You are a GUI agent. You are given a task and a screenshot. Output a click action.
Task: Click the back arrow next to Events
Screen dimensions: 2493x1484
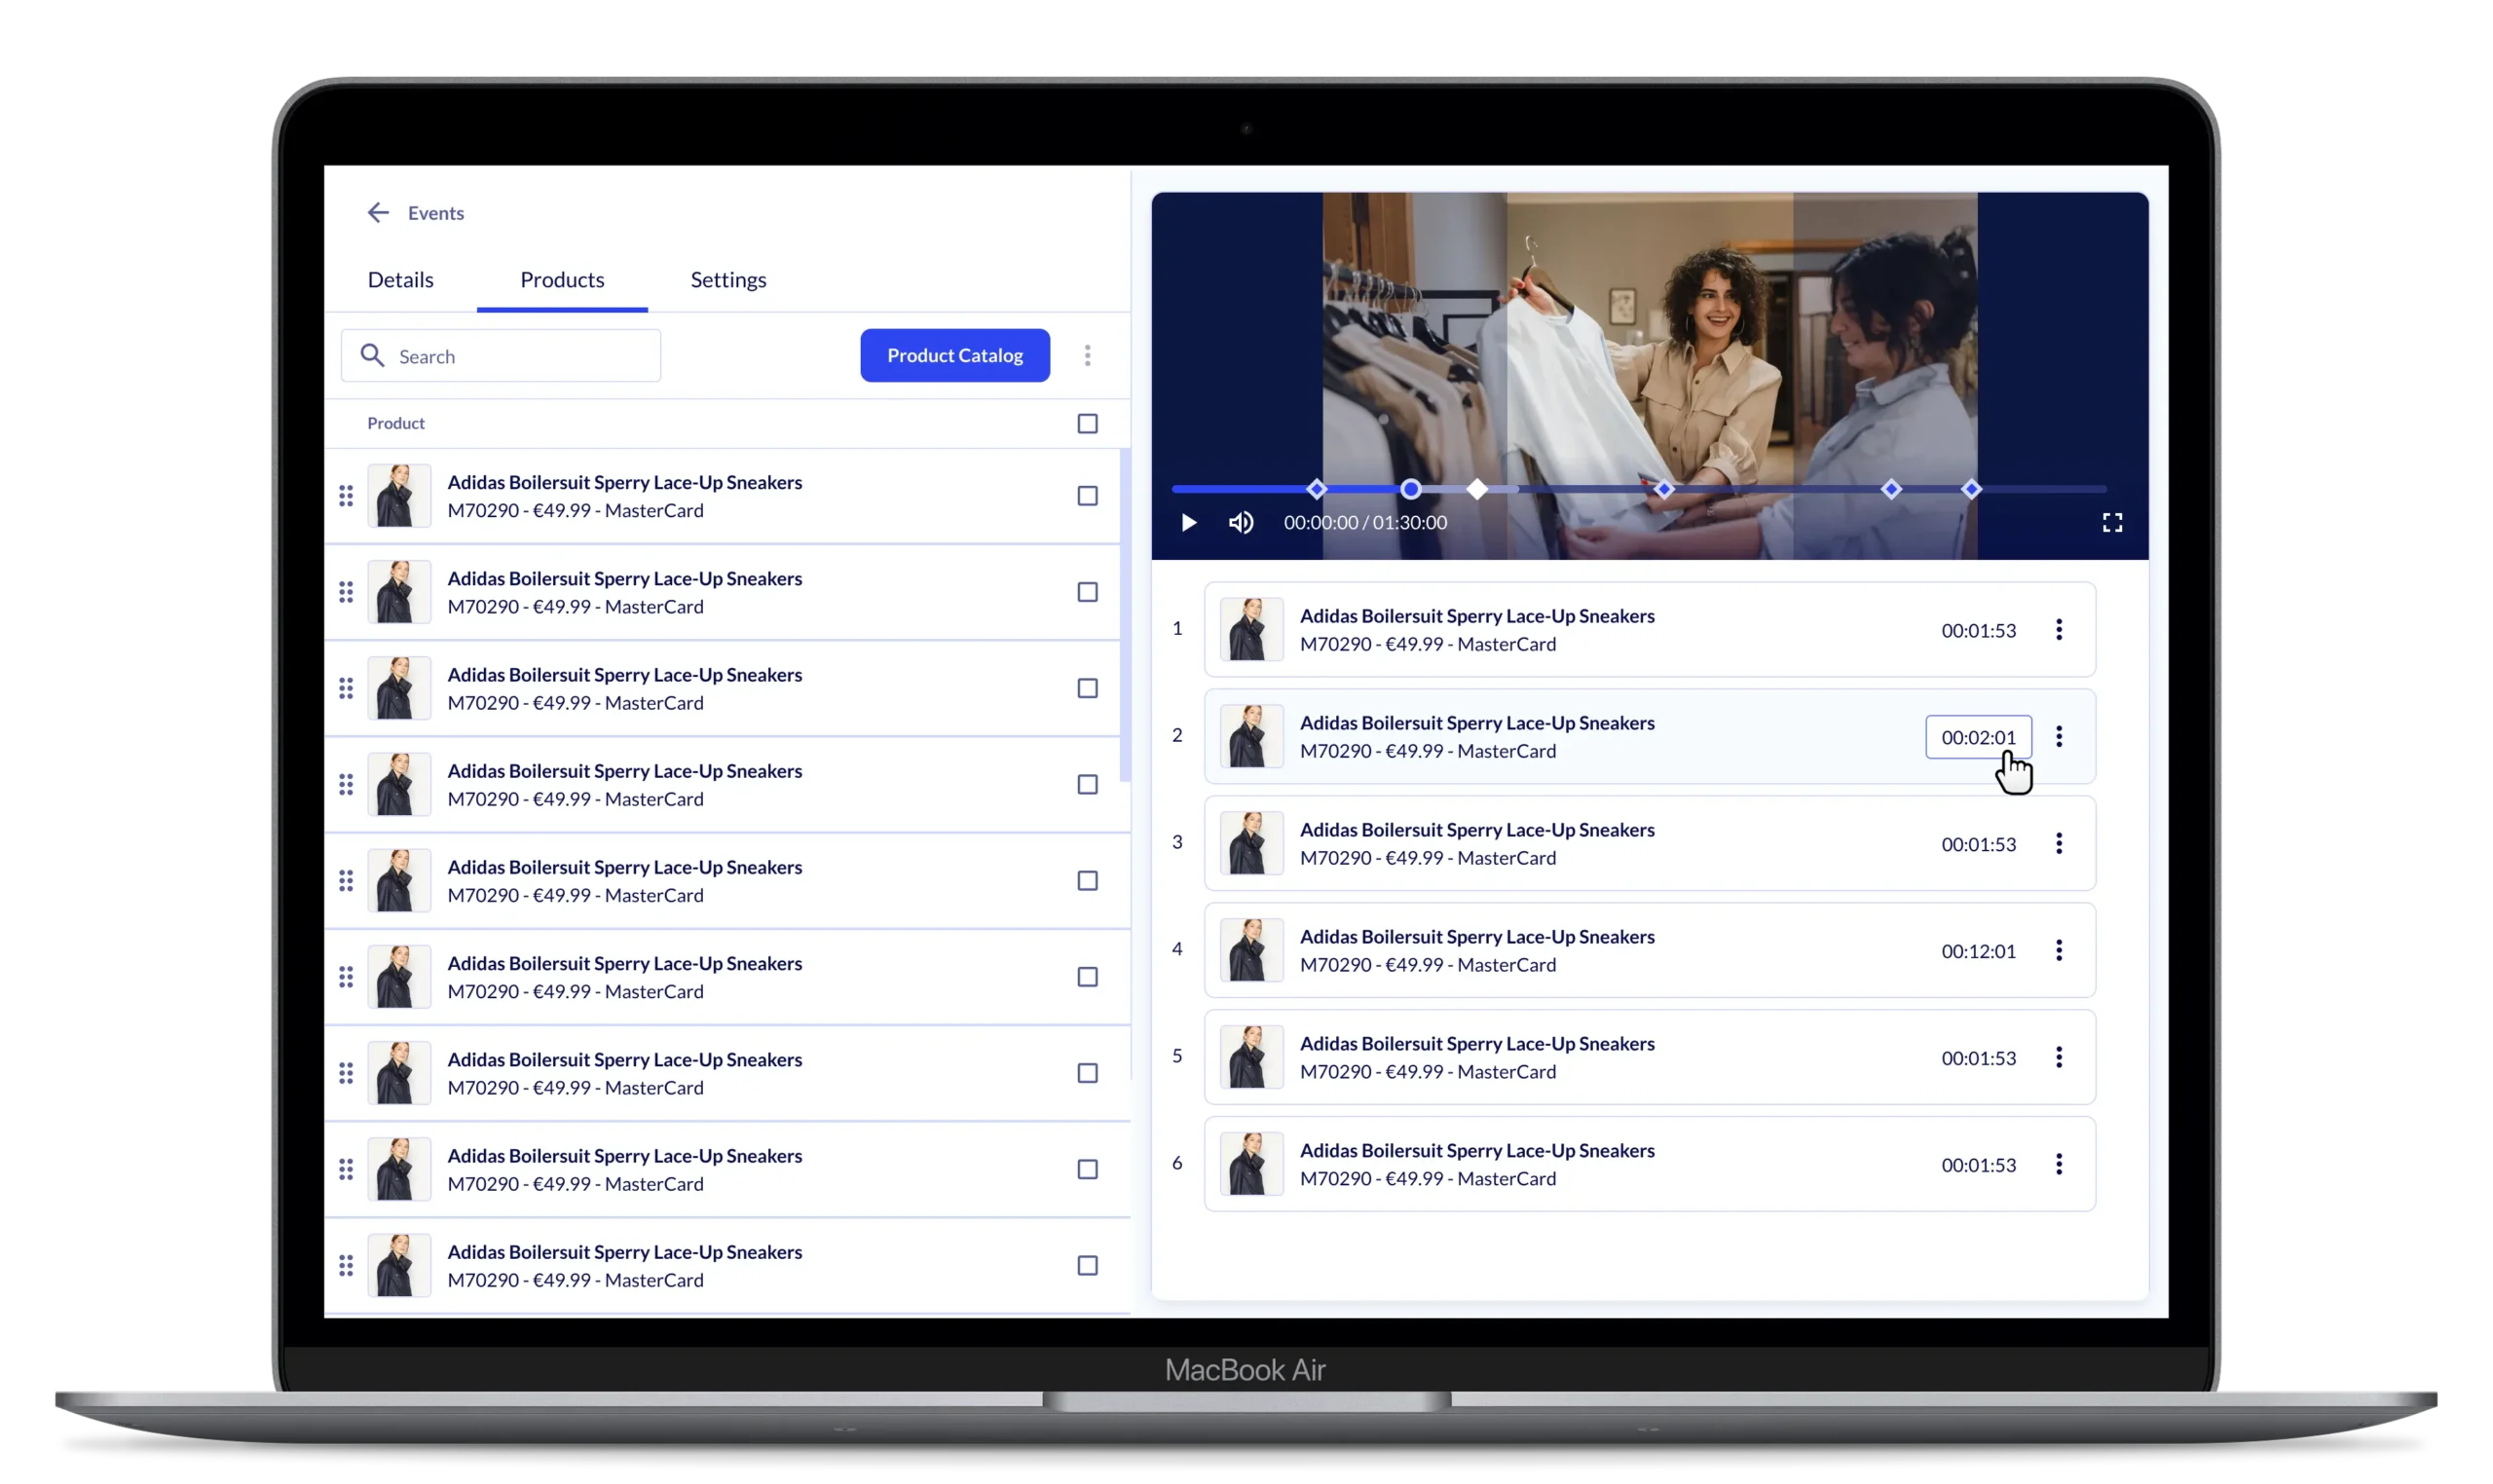point(377,212)
